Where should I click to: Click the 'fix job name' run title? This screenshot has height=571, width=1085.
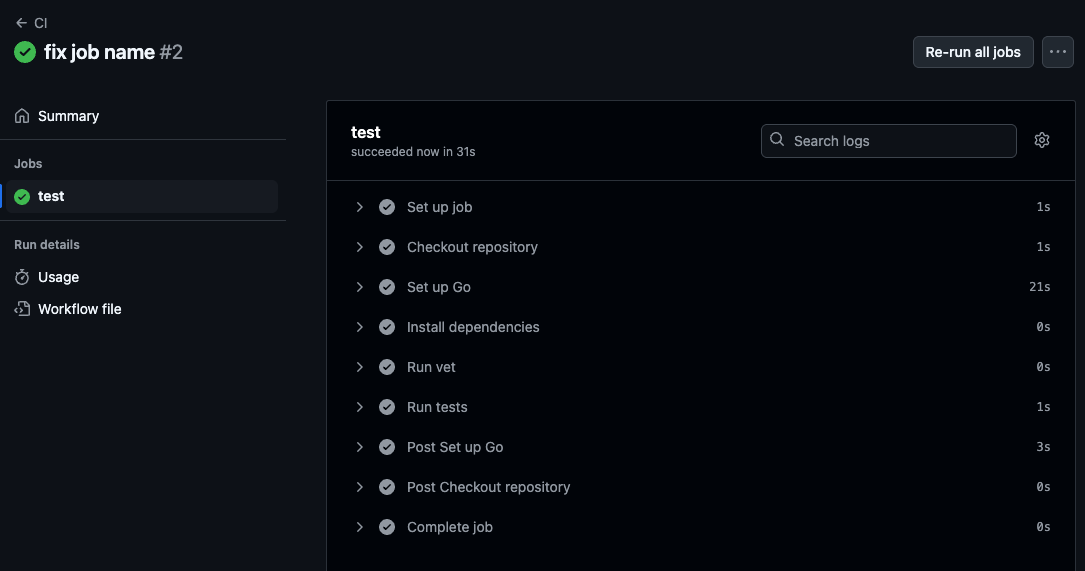(99, 52)
